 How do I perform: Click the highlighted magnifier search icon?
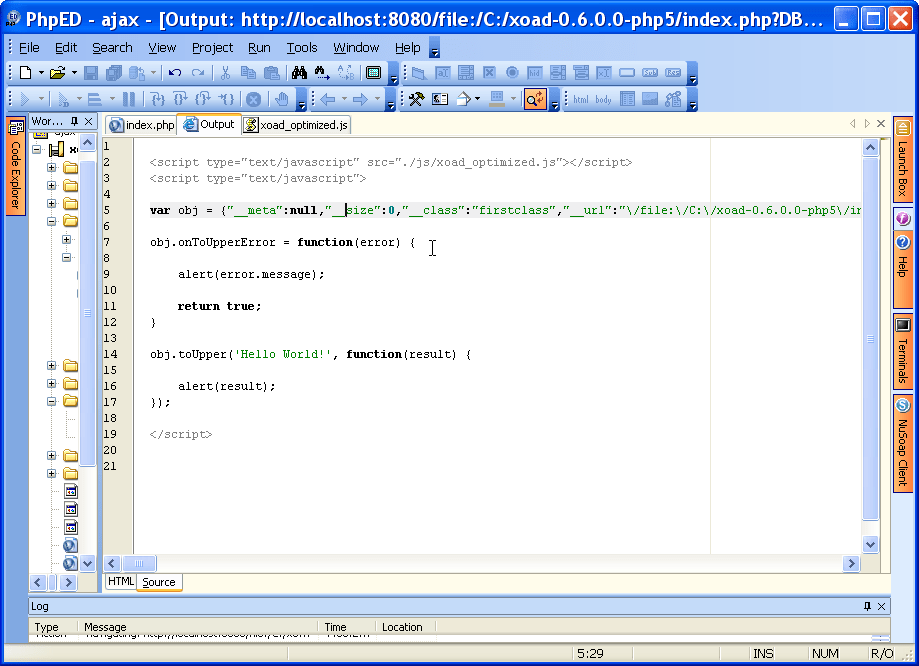[535, 99]
